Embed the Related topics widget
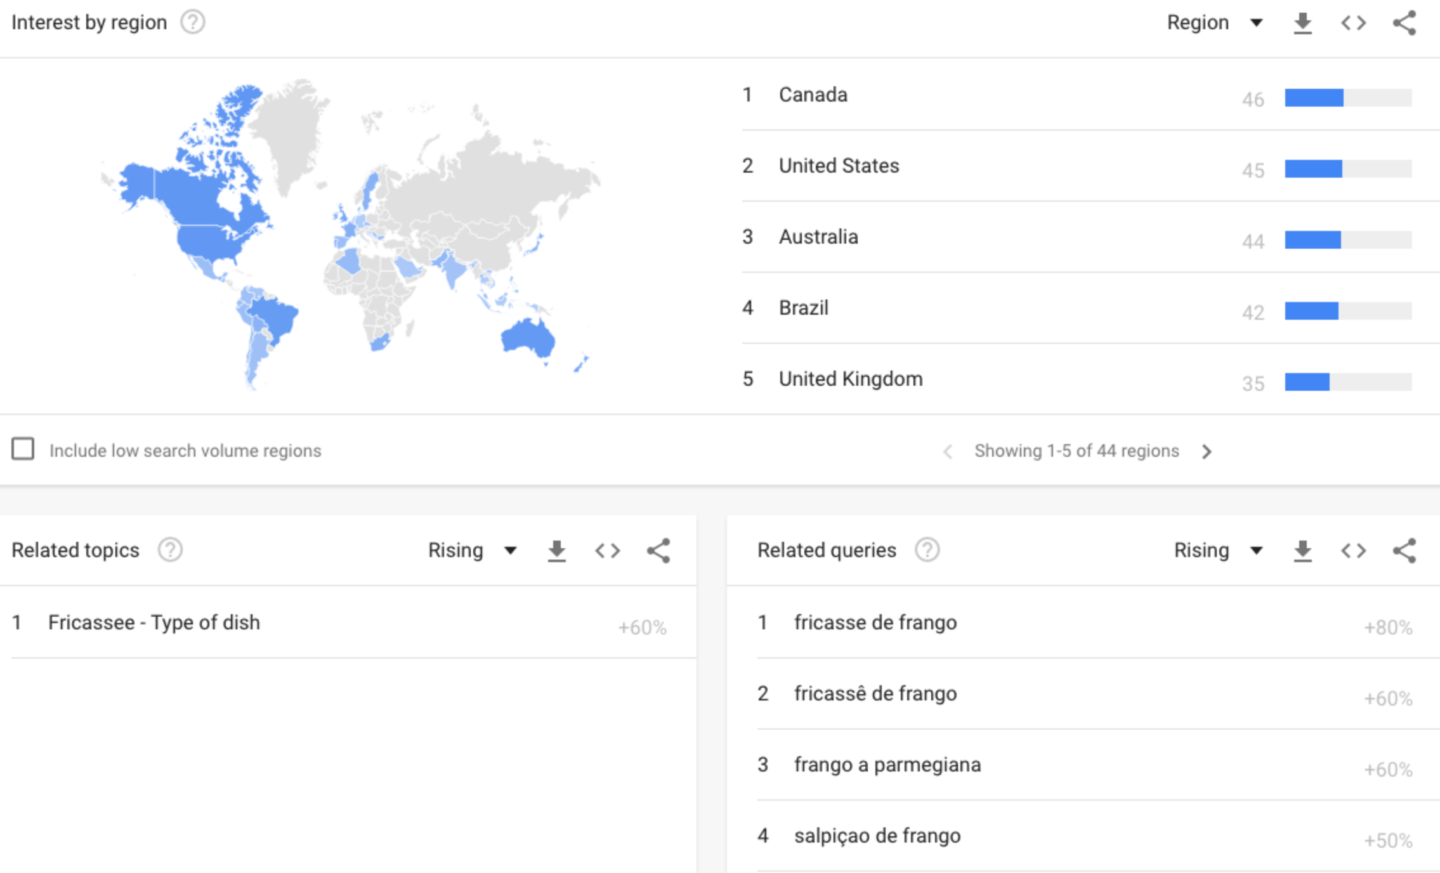1440x873 pixels. 607,551
